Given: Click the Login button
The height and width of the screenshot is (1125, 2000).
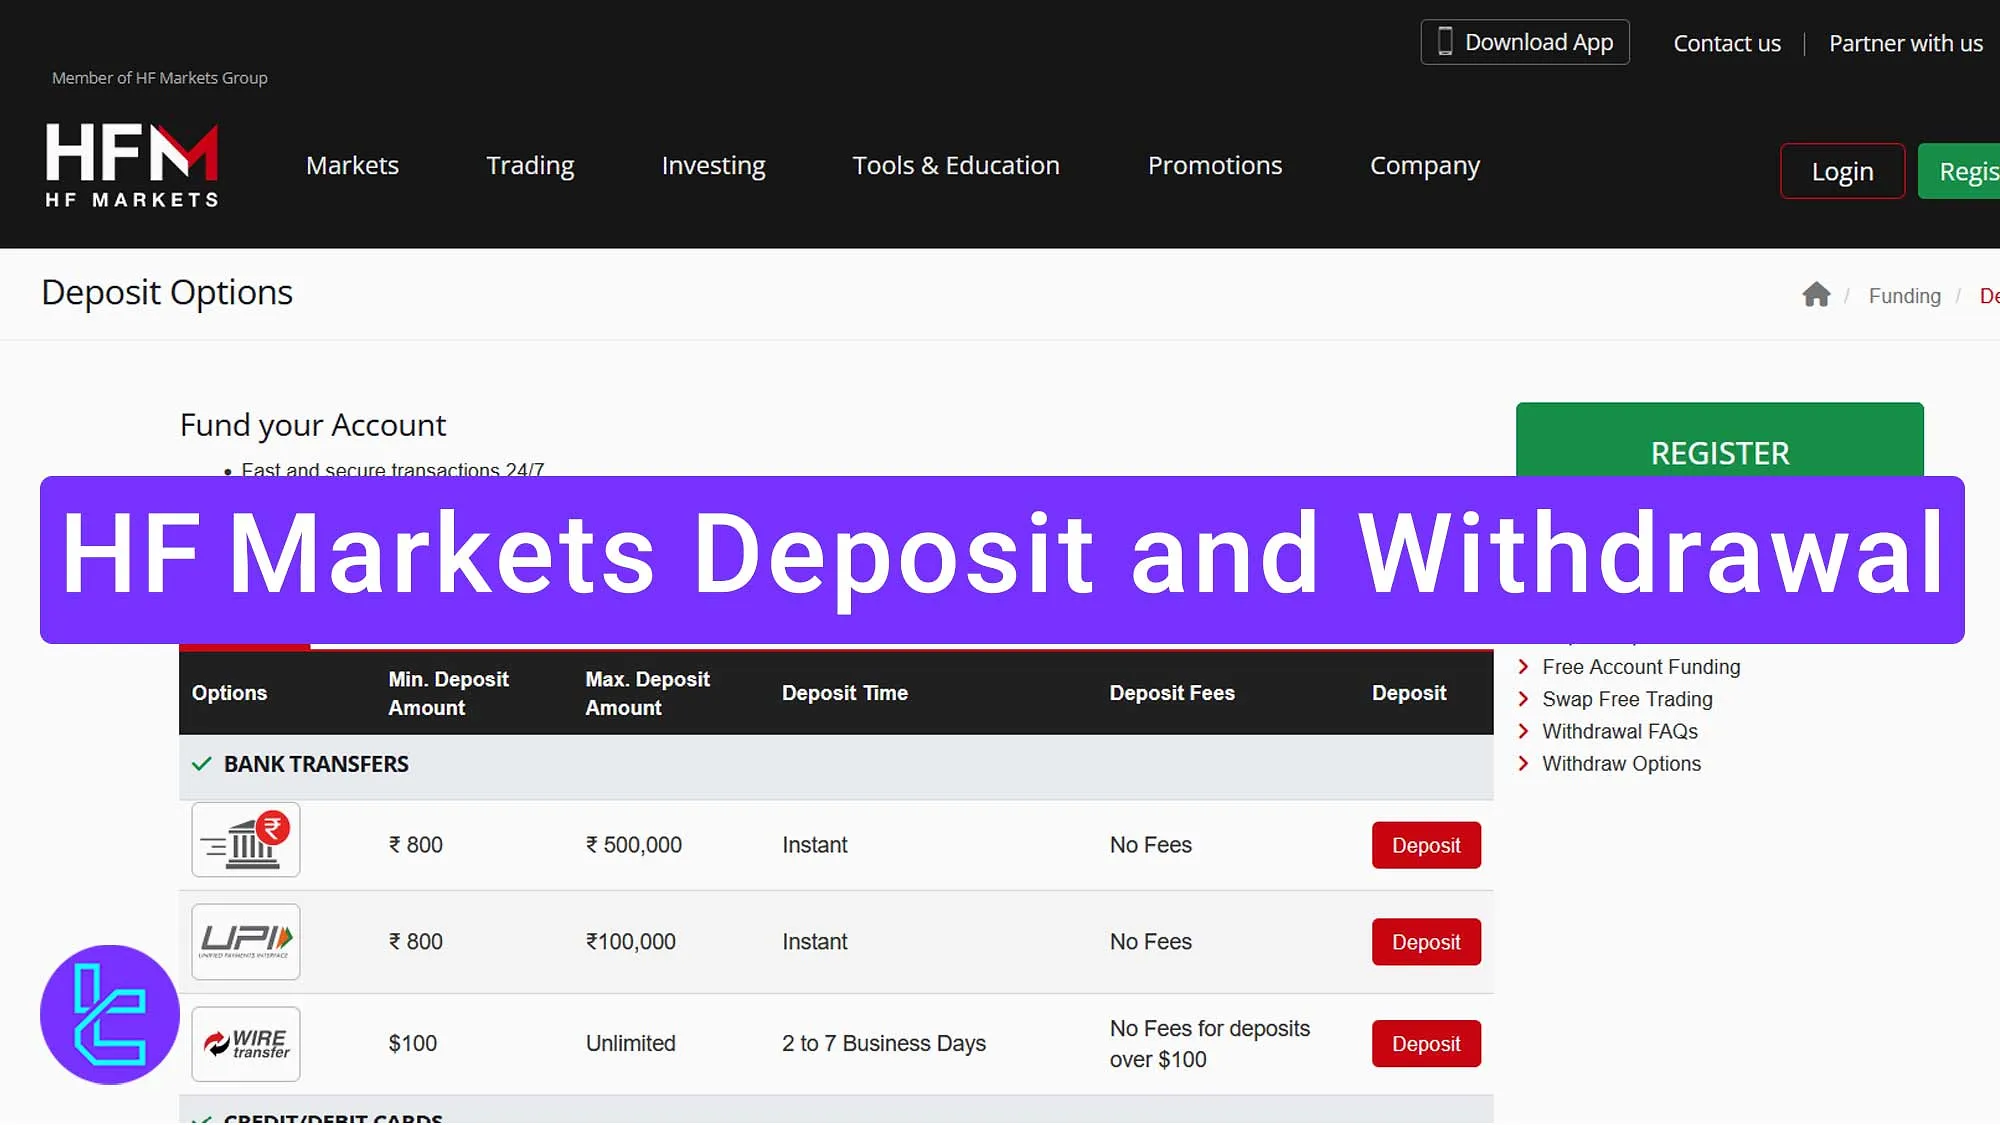Looking at the screenshot, I should [x=1842, y=171].
